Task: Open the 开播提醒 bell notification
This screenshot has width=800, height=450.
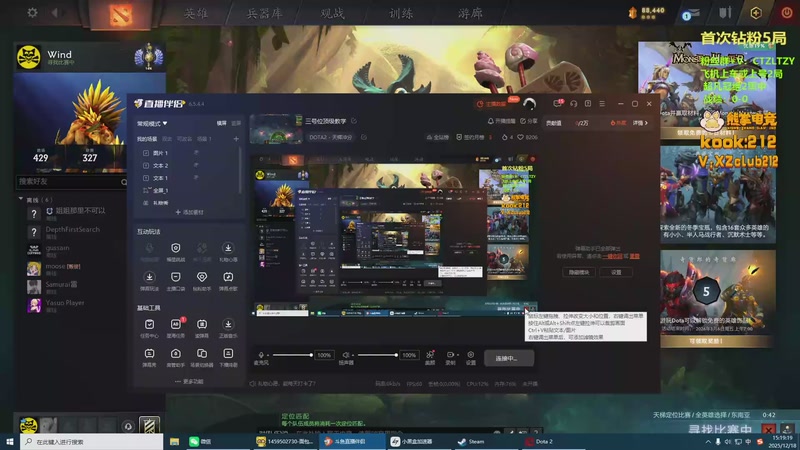Action: pos(502,121)
